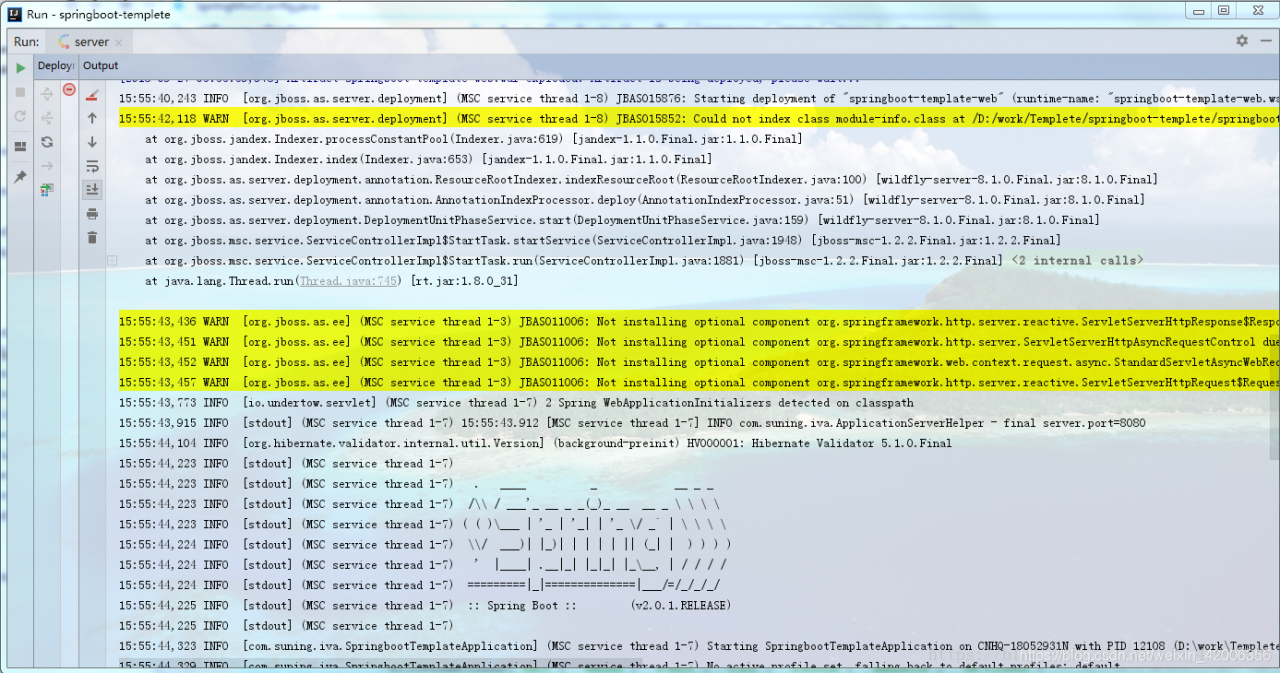Click the Down stack trace arrow
This screenshot has height=673, width=1280.
[x=92, y=142]
